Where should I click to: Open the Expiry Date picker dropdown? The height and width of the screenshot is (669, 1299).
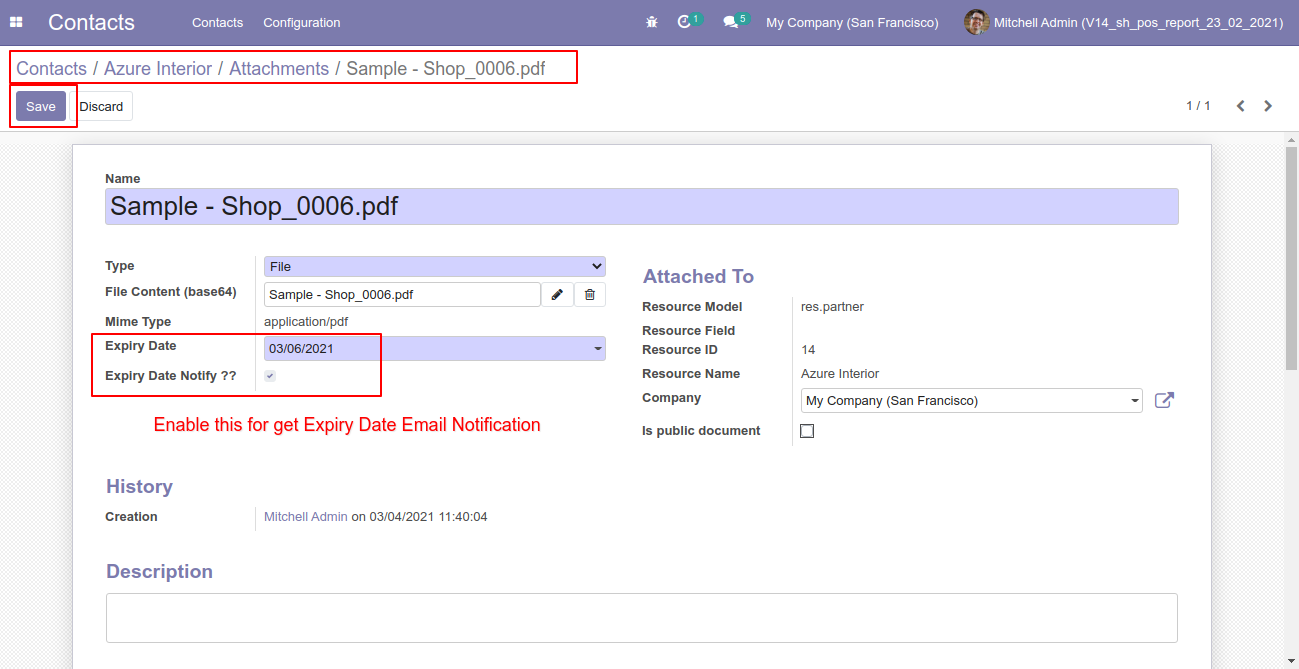point(434,348)
